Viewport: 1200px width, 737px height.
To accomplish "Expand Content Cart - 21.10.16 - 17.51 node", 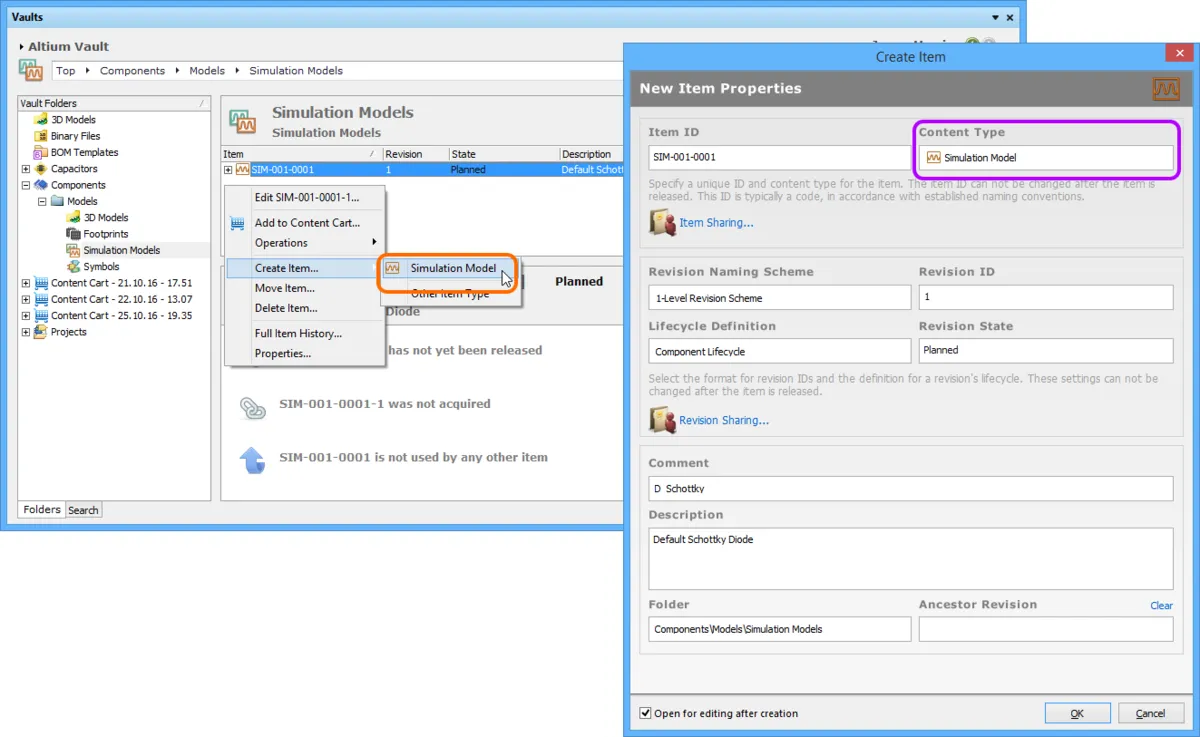I will tap(26, 283).
